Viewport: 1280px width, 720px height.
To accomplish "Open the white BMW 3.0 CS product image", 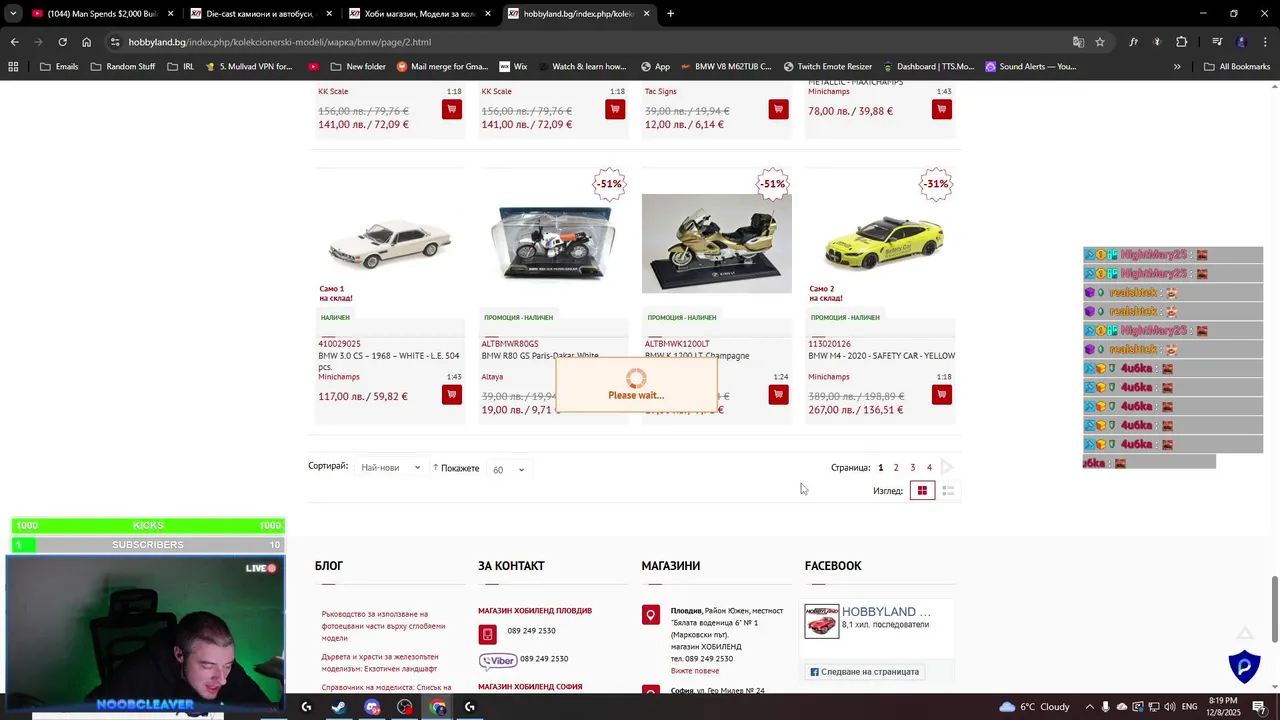I will pos(390,243).
